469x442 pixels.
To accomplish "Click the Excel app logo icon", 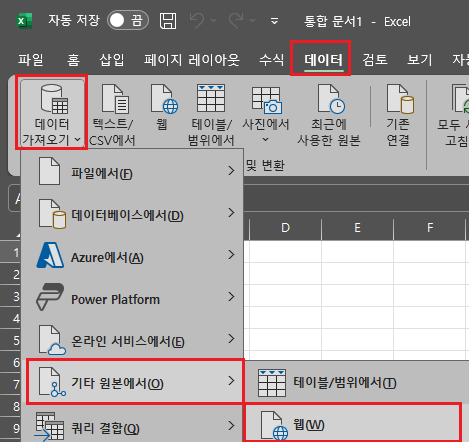I will 24,21.
